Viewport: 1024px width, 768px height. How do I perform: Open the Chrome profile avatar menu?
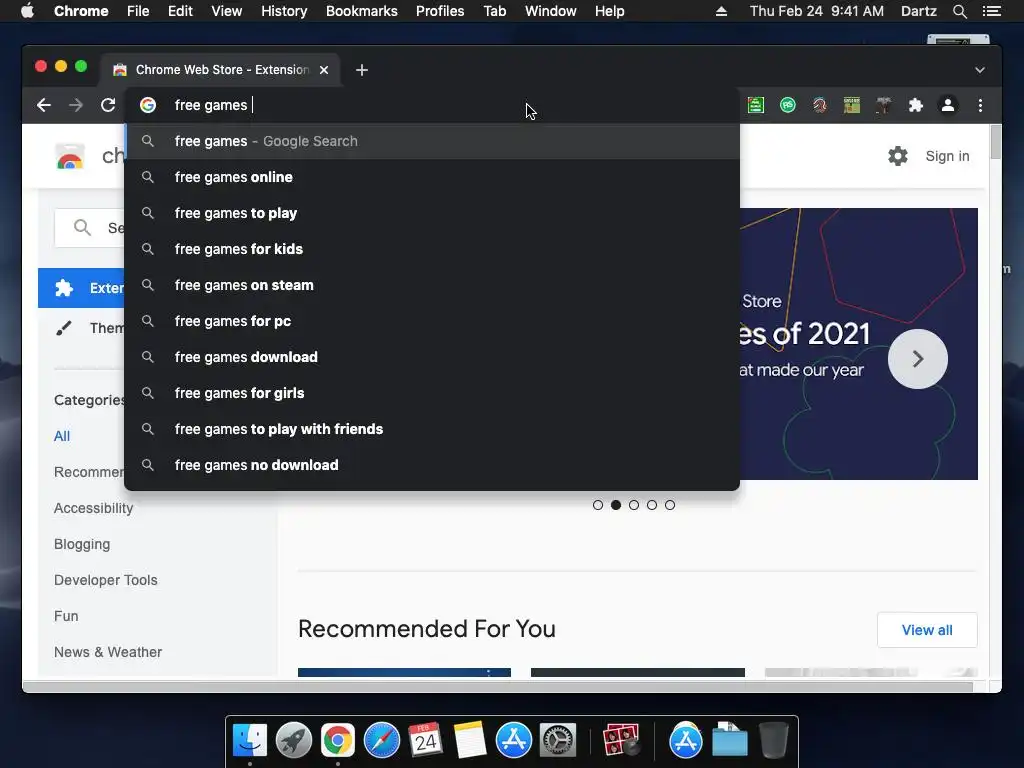point(948,105)
